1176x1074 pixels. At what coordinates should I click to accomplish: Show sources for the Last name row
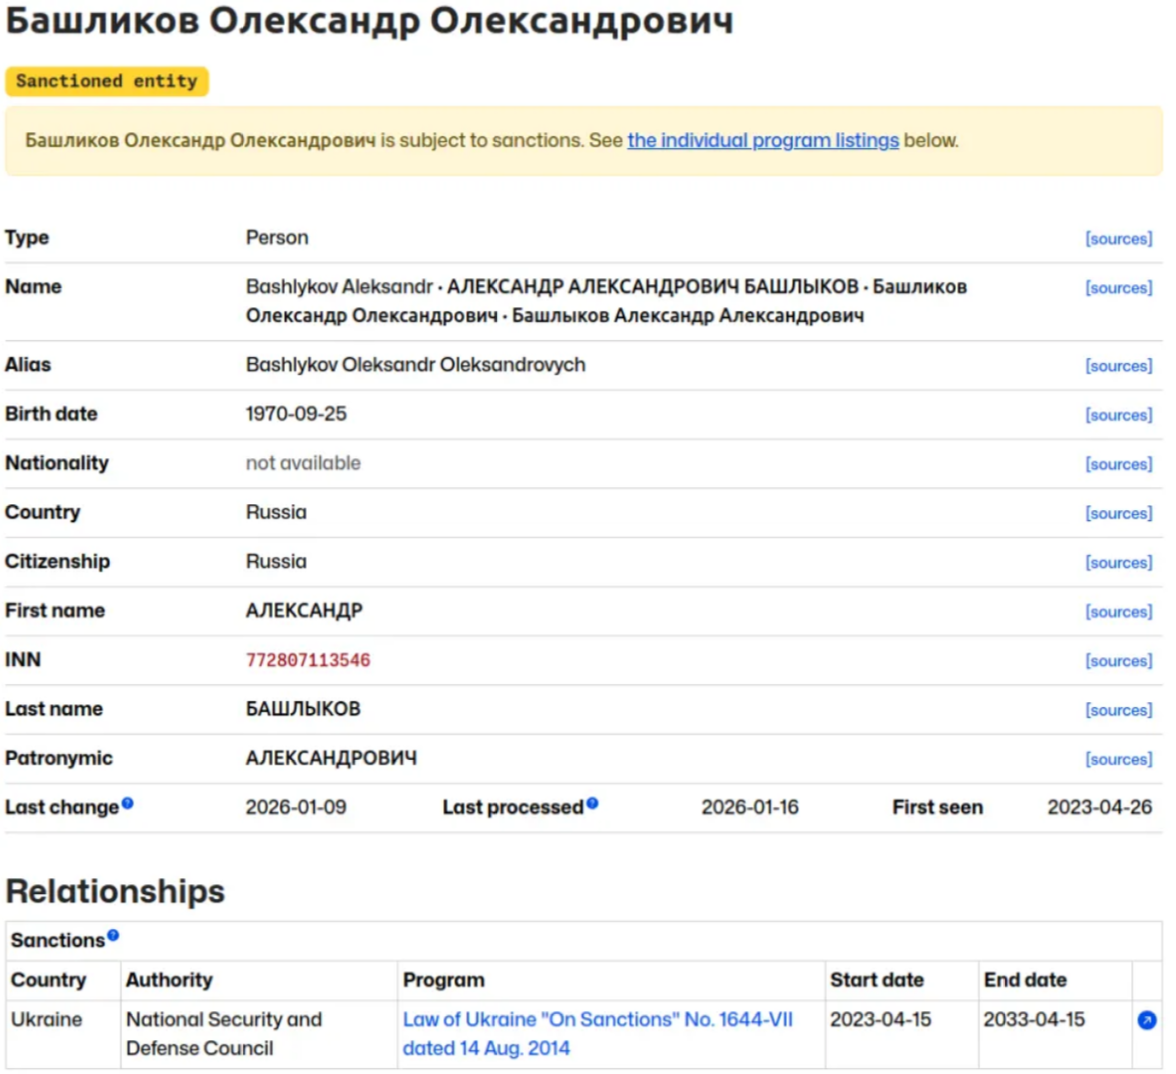[1118, 710]
